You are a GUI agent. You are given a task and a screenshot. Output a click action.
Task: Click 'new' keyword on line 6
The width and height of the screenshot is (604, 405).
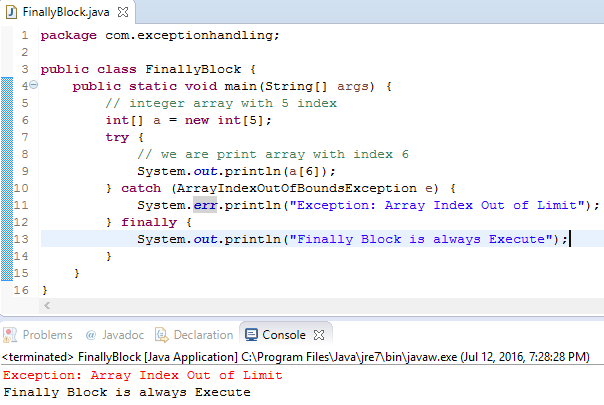(197, 120)
